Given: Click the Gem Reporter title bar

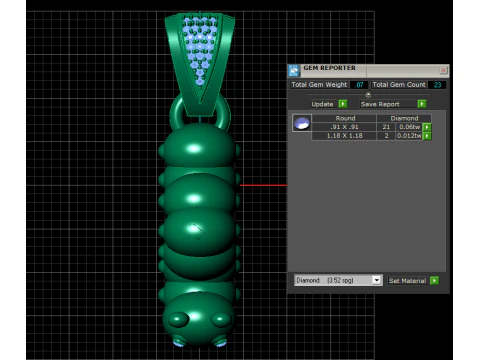Looking at the screenshot, I should 368,70.
